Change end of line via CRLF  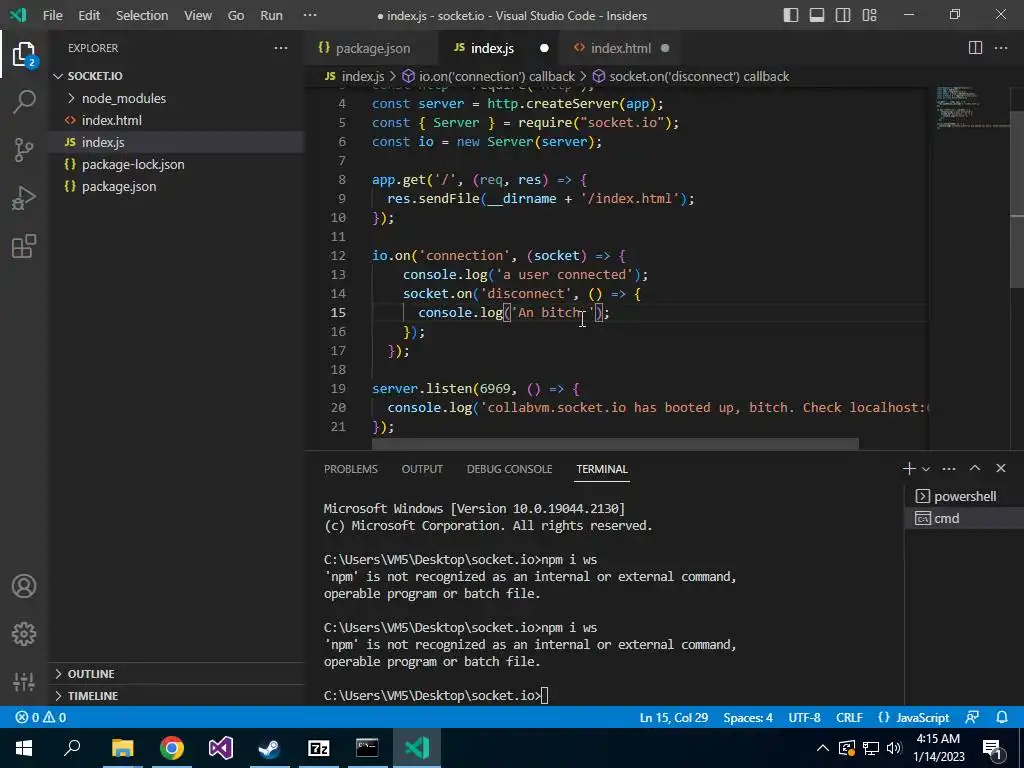click(x=849, y=717)
